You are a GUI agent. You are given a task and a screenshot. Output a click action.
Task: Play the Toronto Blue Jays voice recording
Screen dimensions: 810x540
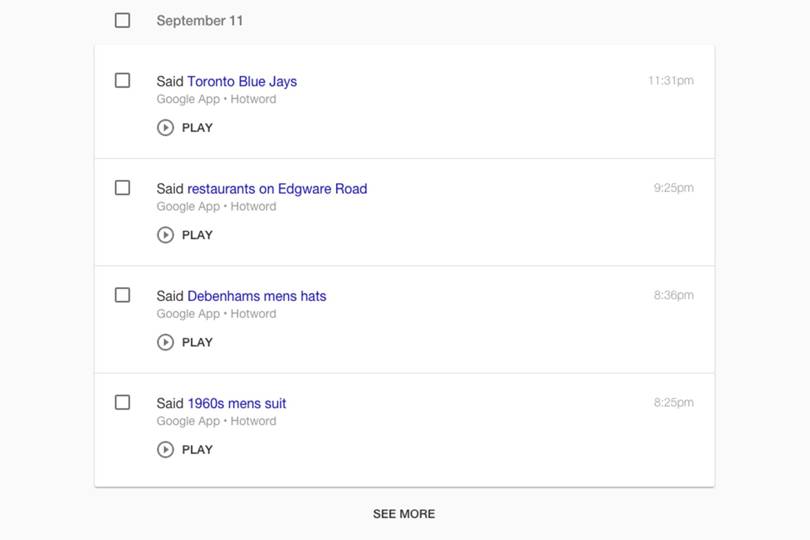pyautogui.click(x=185, y=128)
